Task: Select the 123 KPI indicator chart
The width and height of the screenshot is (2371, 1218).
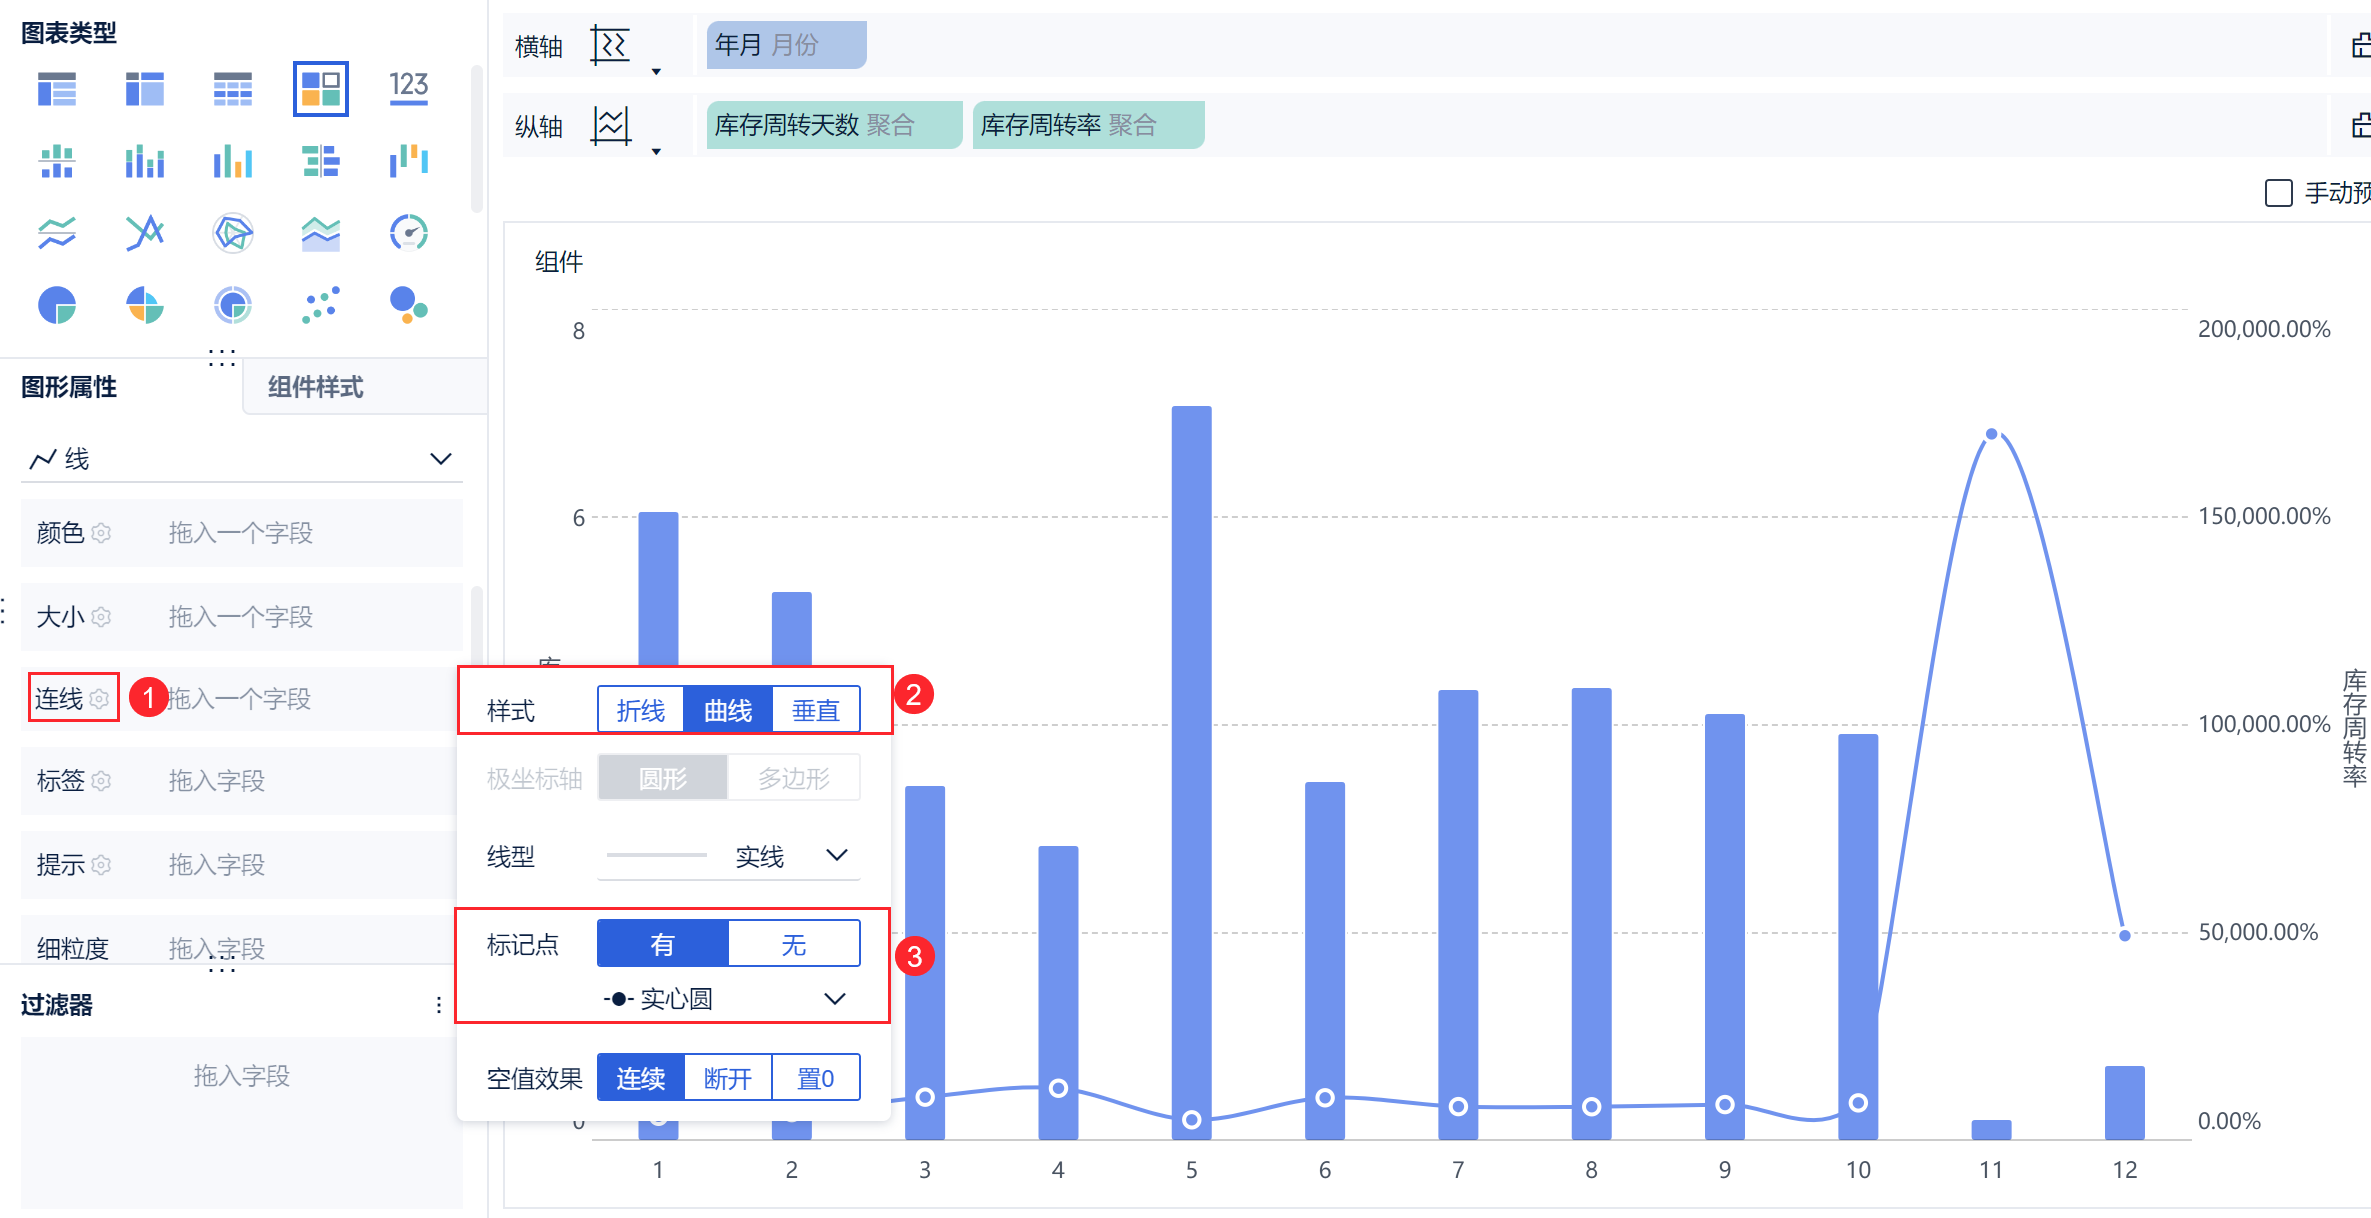Action: [x=408, y=88]
